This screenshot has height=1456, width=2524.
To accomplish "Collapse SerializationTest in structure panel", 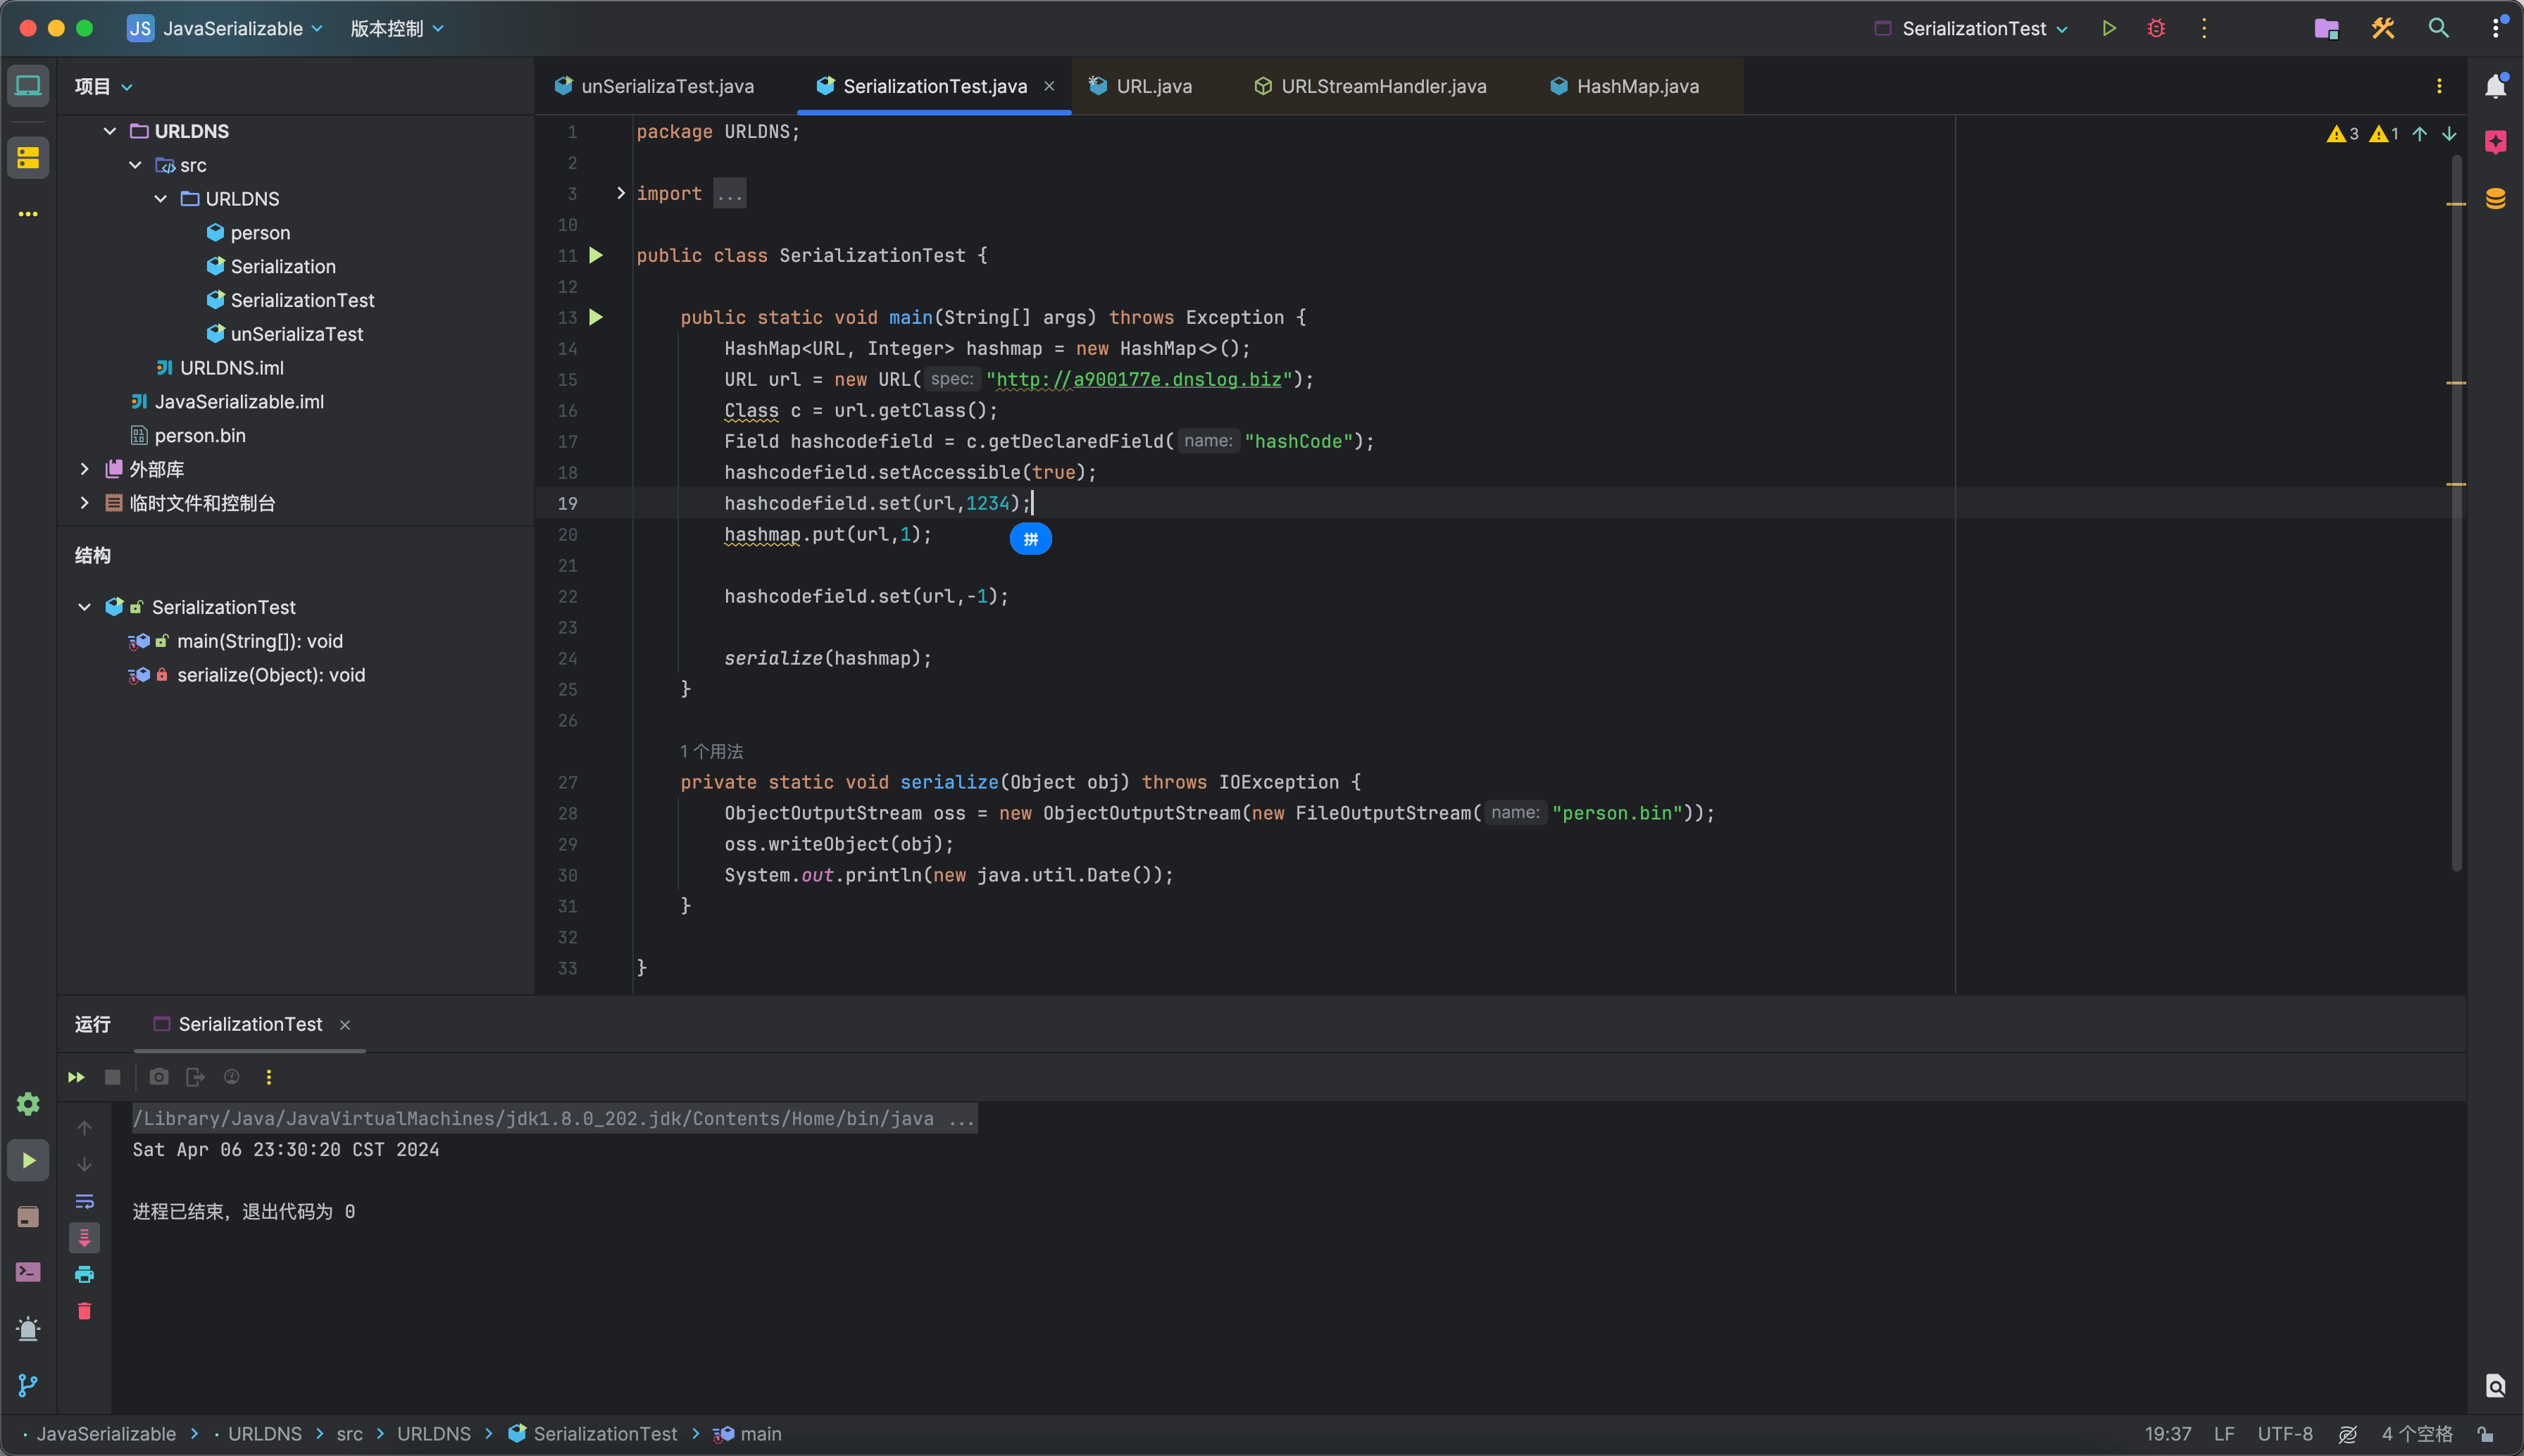I will pyautogui.click(x=84, y=607).
